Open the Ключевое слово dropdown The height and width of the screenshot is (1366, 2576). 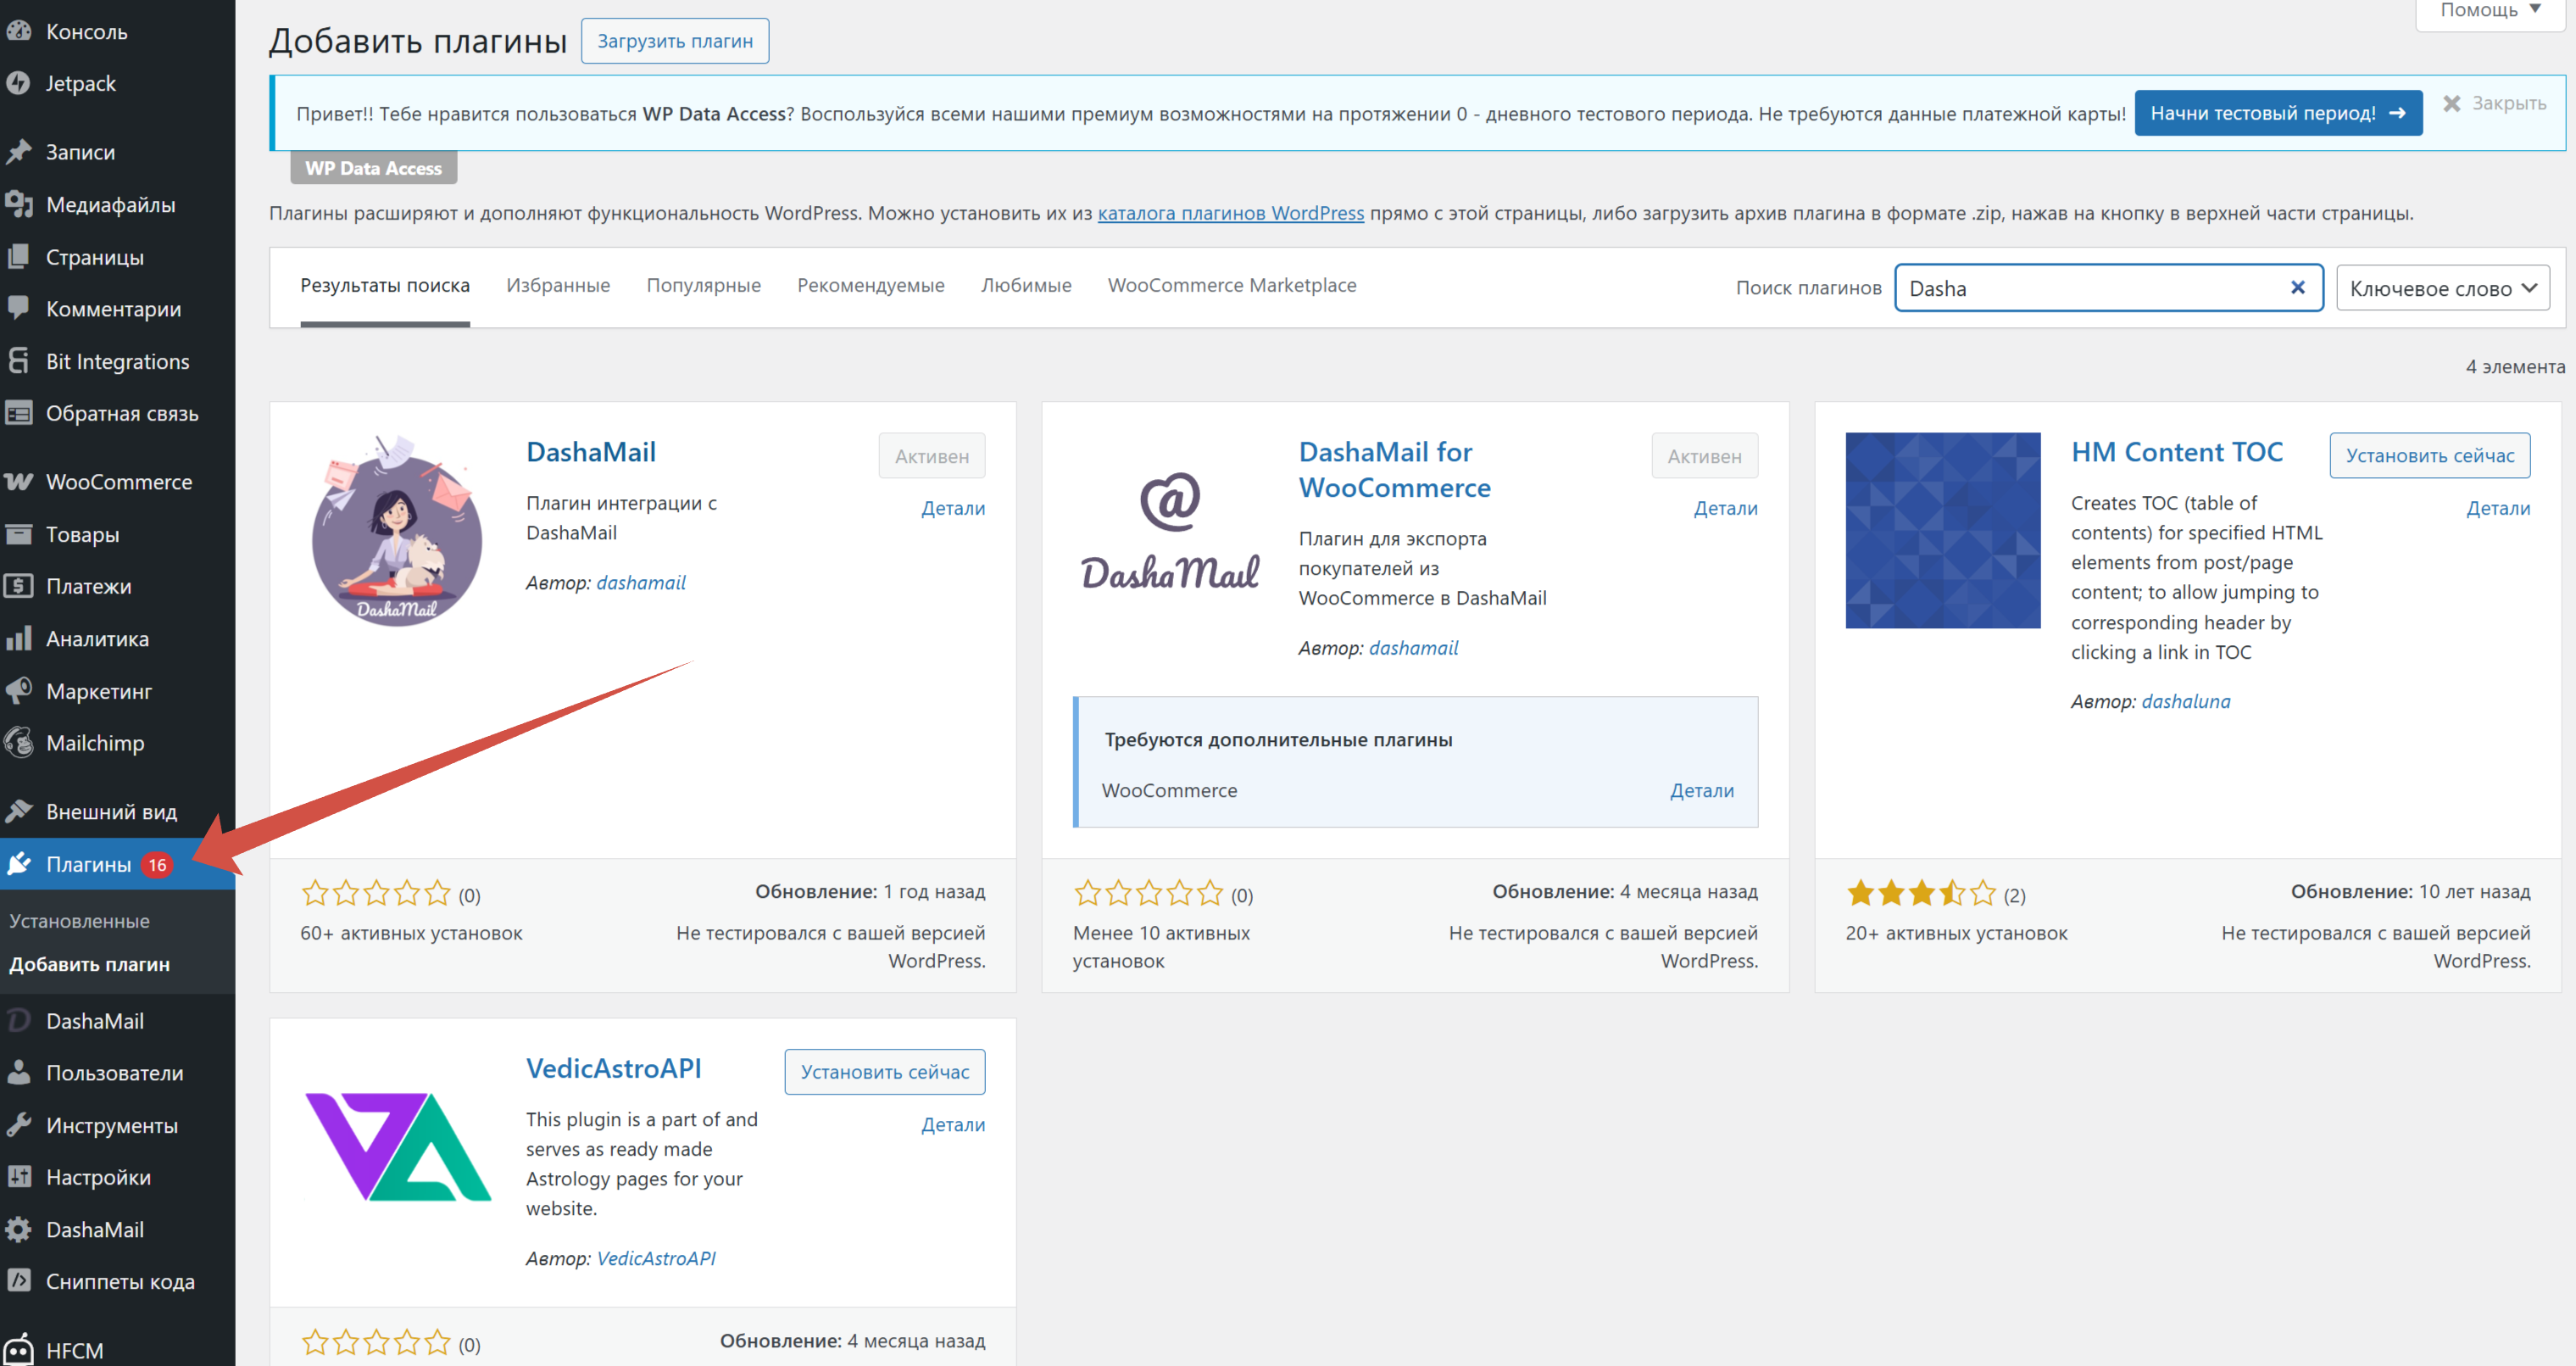[x=2442, y=288]
